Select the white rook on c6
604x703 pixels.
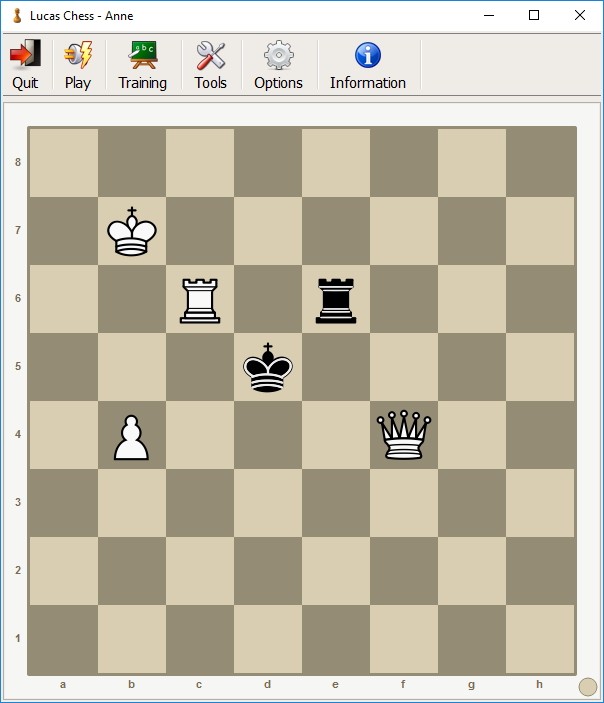(x=200, y=300)
